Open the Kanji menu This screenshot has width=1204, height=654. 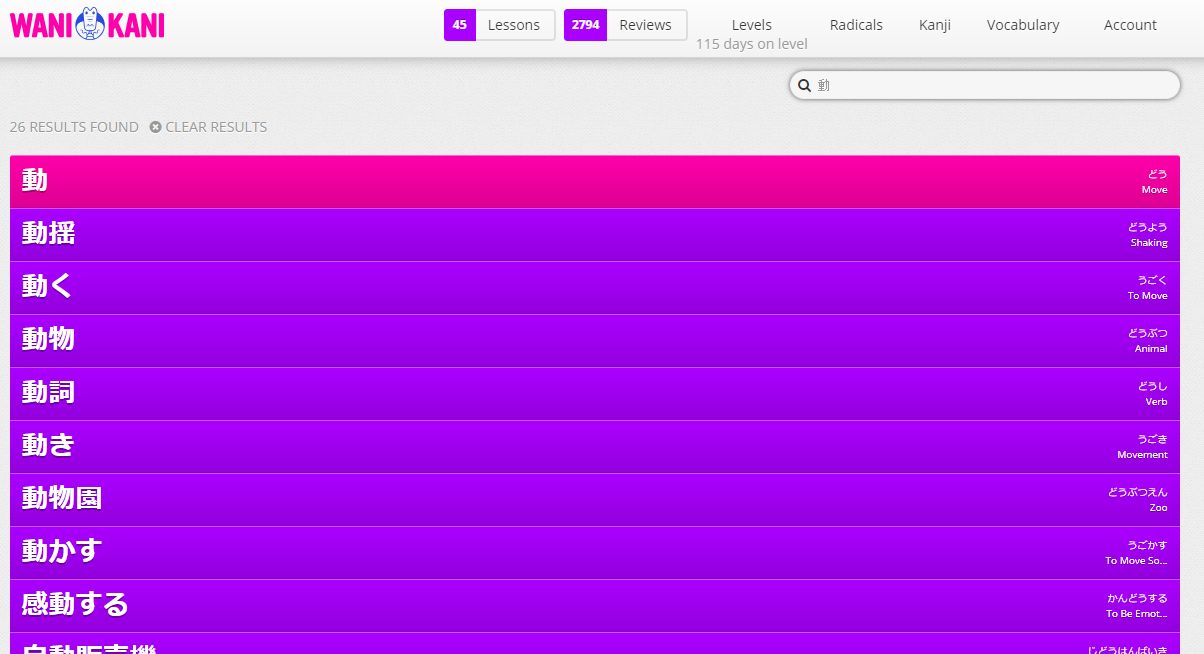tap(935, 25)
